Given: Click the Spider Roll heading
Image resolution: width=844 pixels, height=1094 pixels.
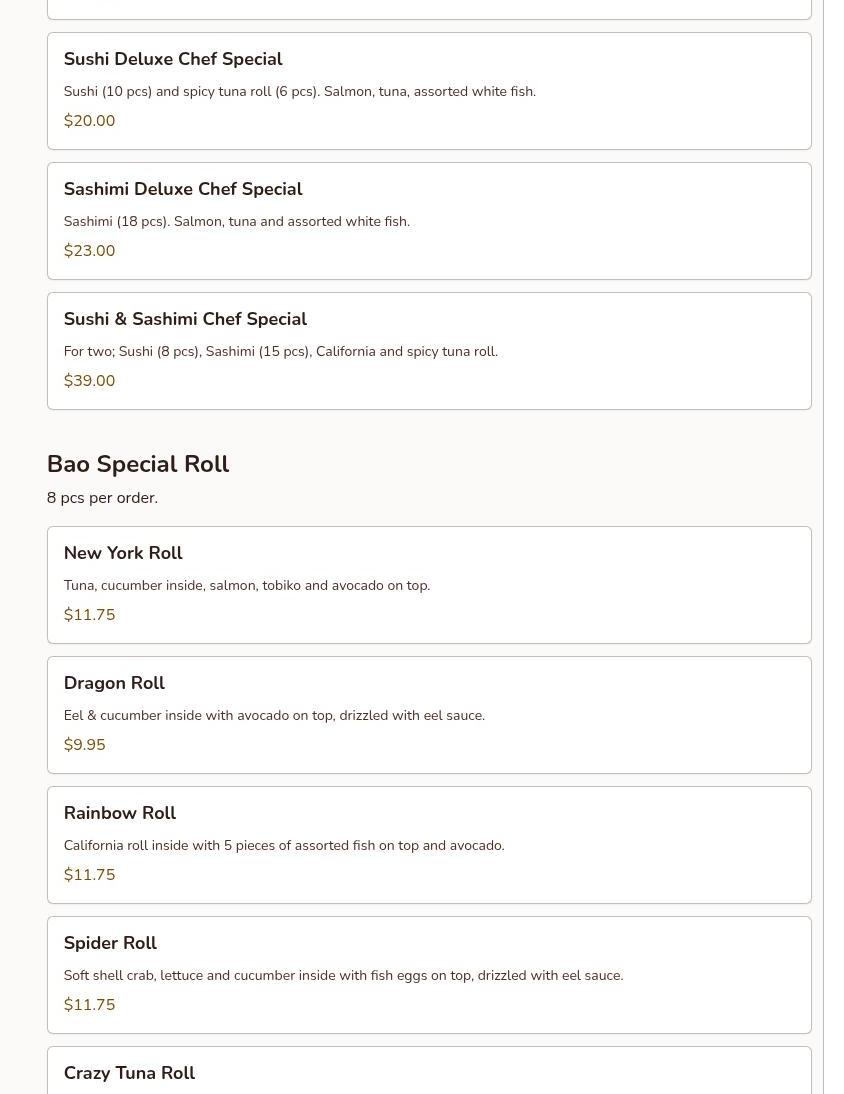Looking at the screenshot, I should [110, 943].
